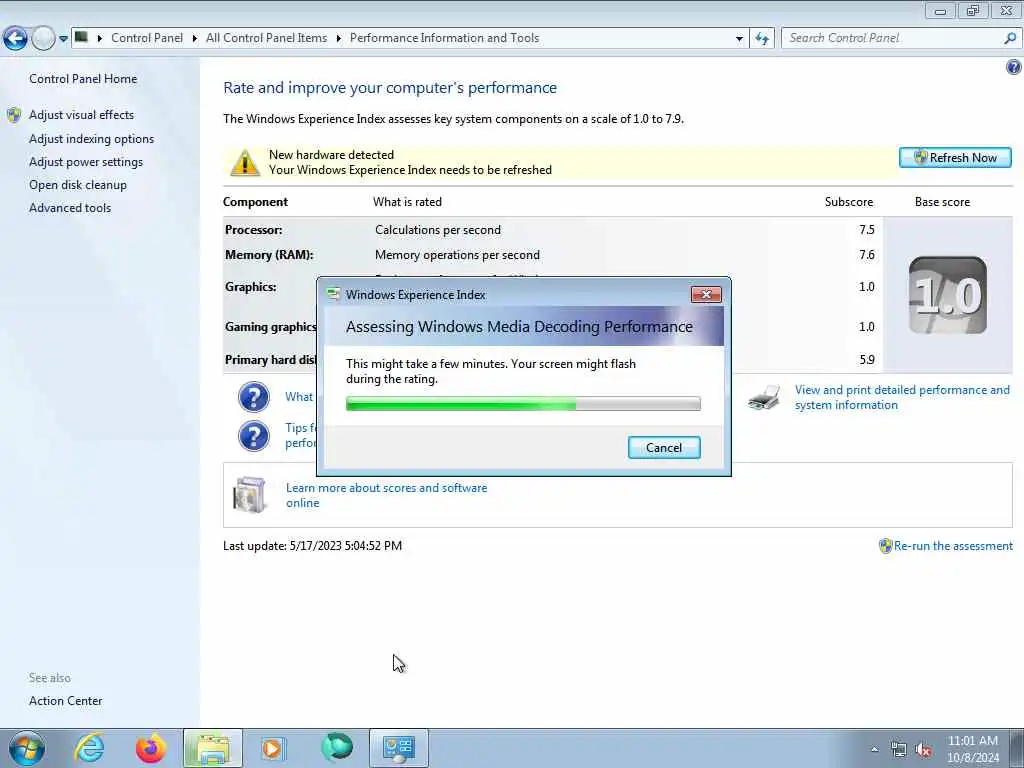Viewport: 1024px width, 768px height.
Task: Click the software box icon
Action: (249, 495)
